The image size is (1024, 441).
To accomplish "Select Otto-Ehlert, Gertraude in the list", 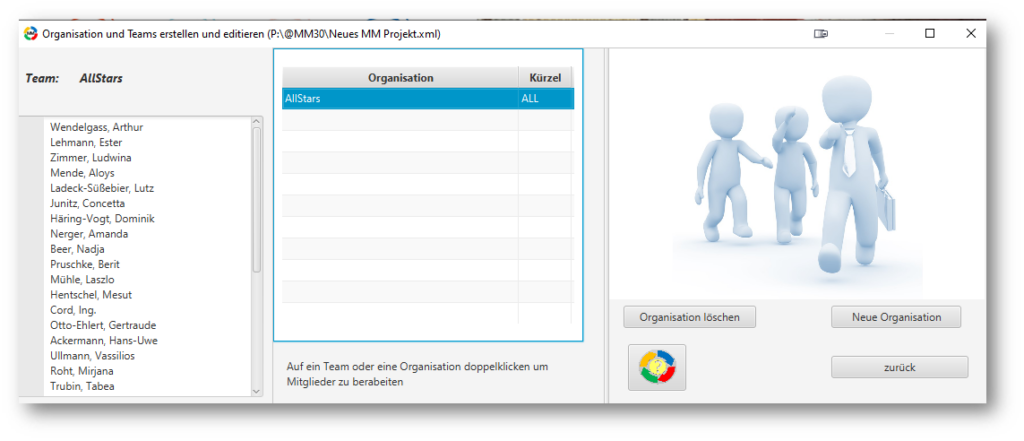I will coord(103,325).
